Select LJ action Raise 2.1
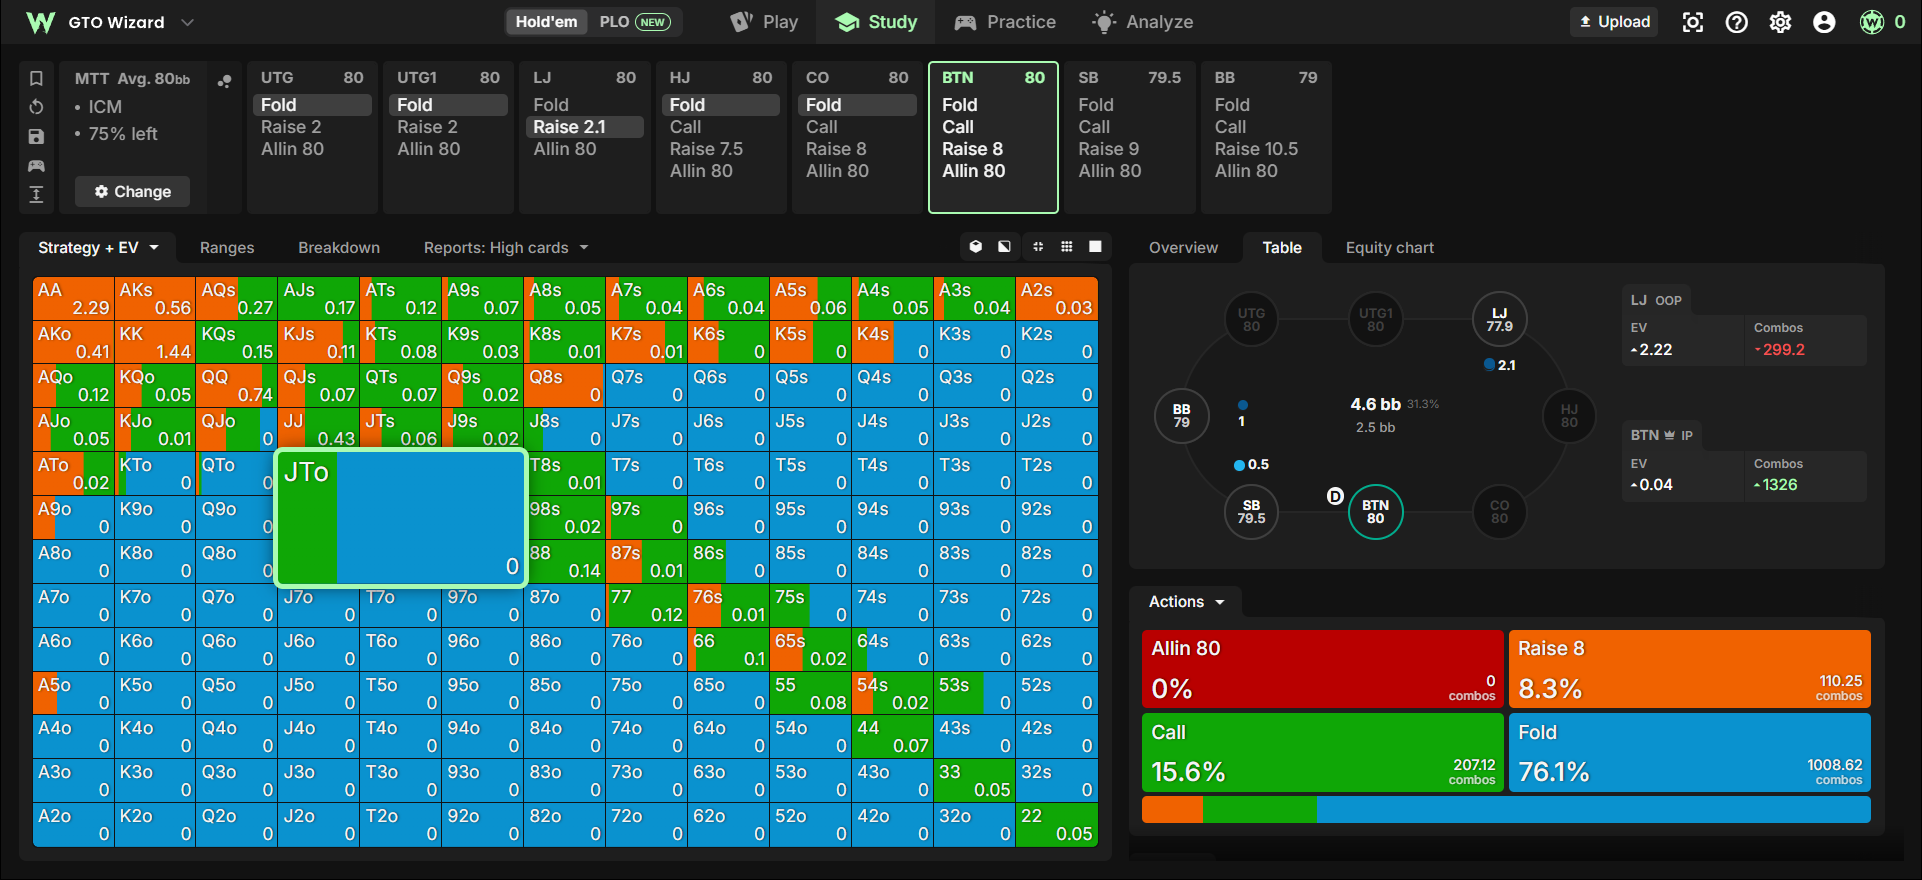The image size is (1922, 880). (585, 127)
